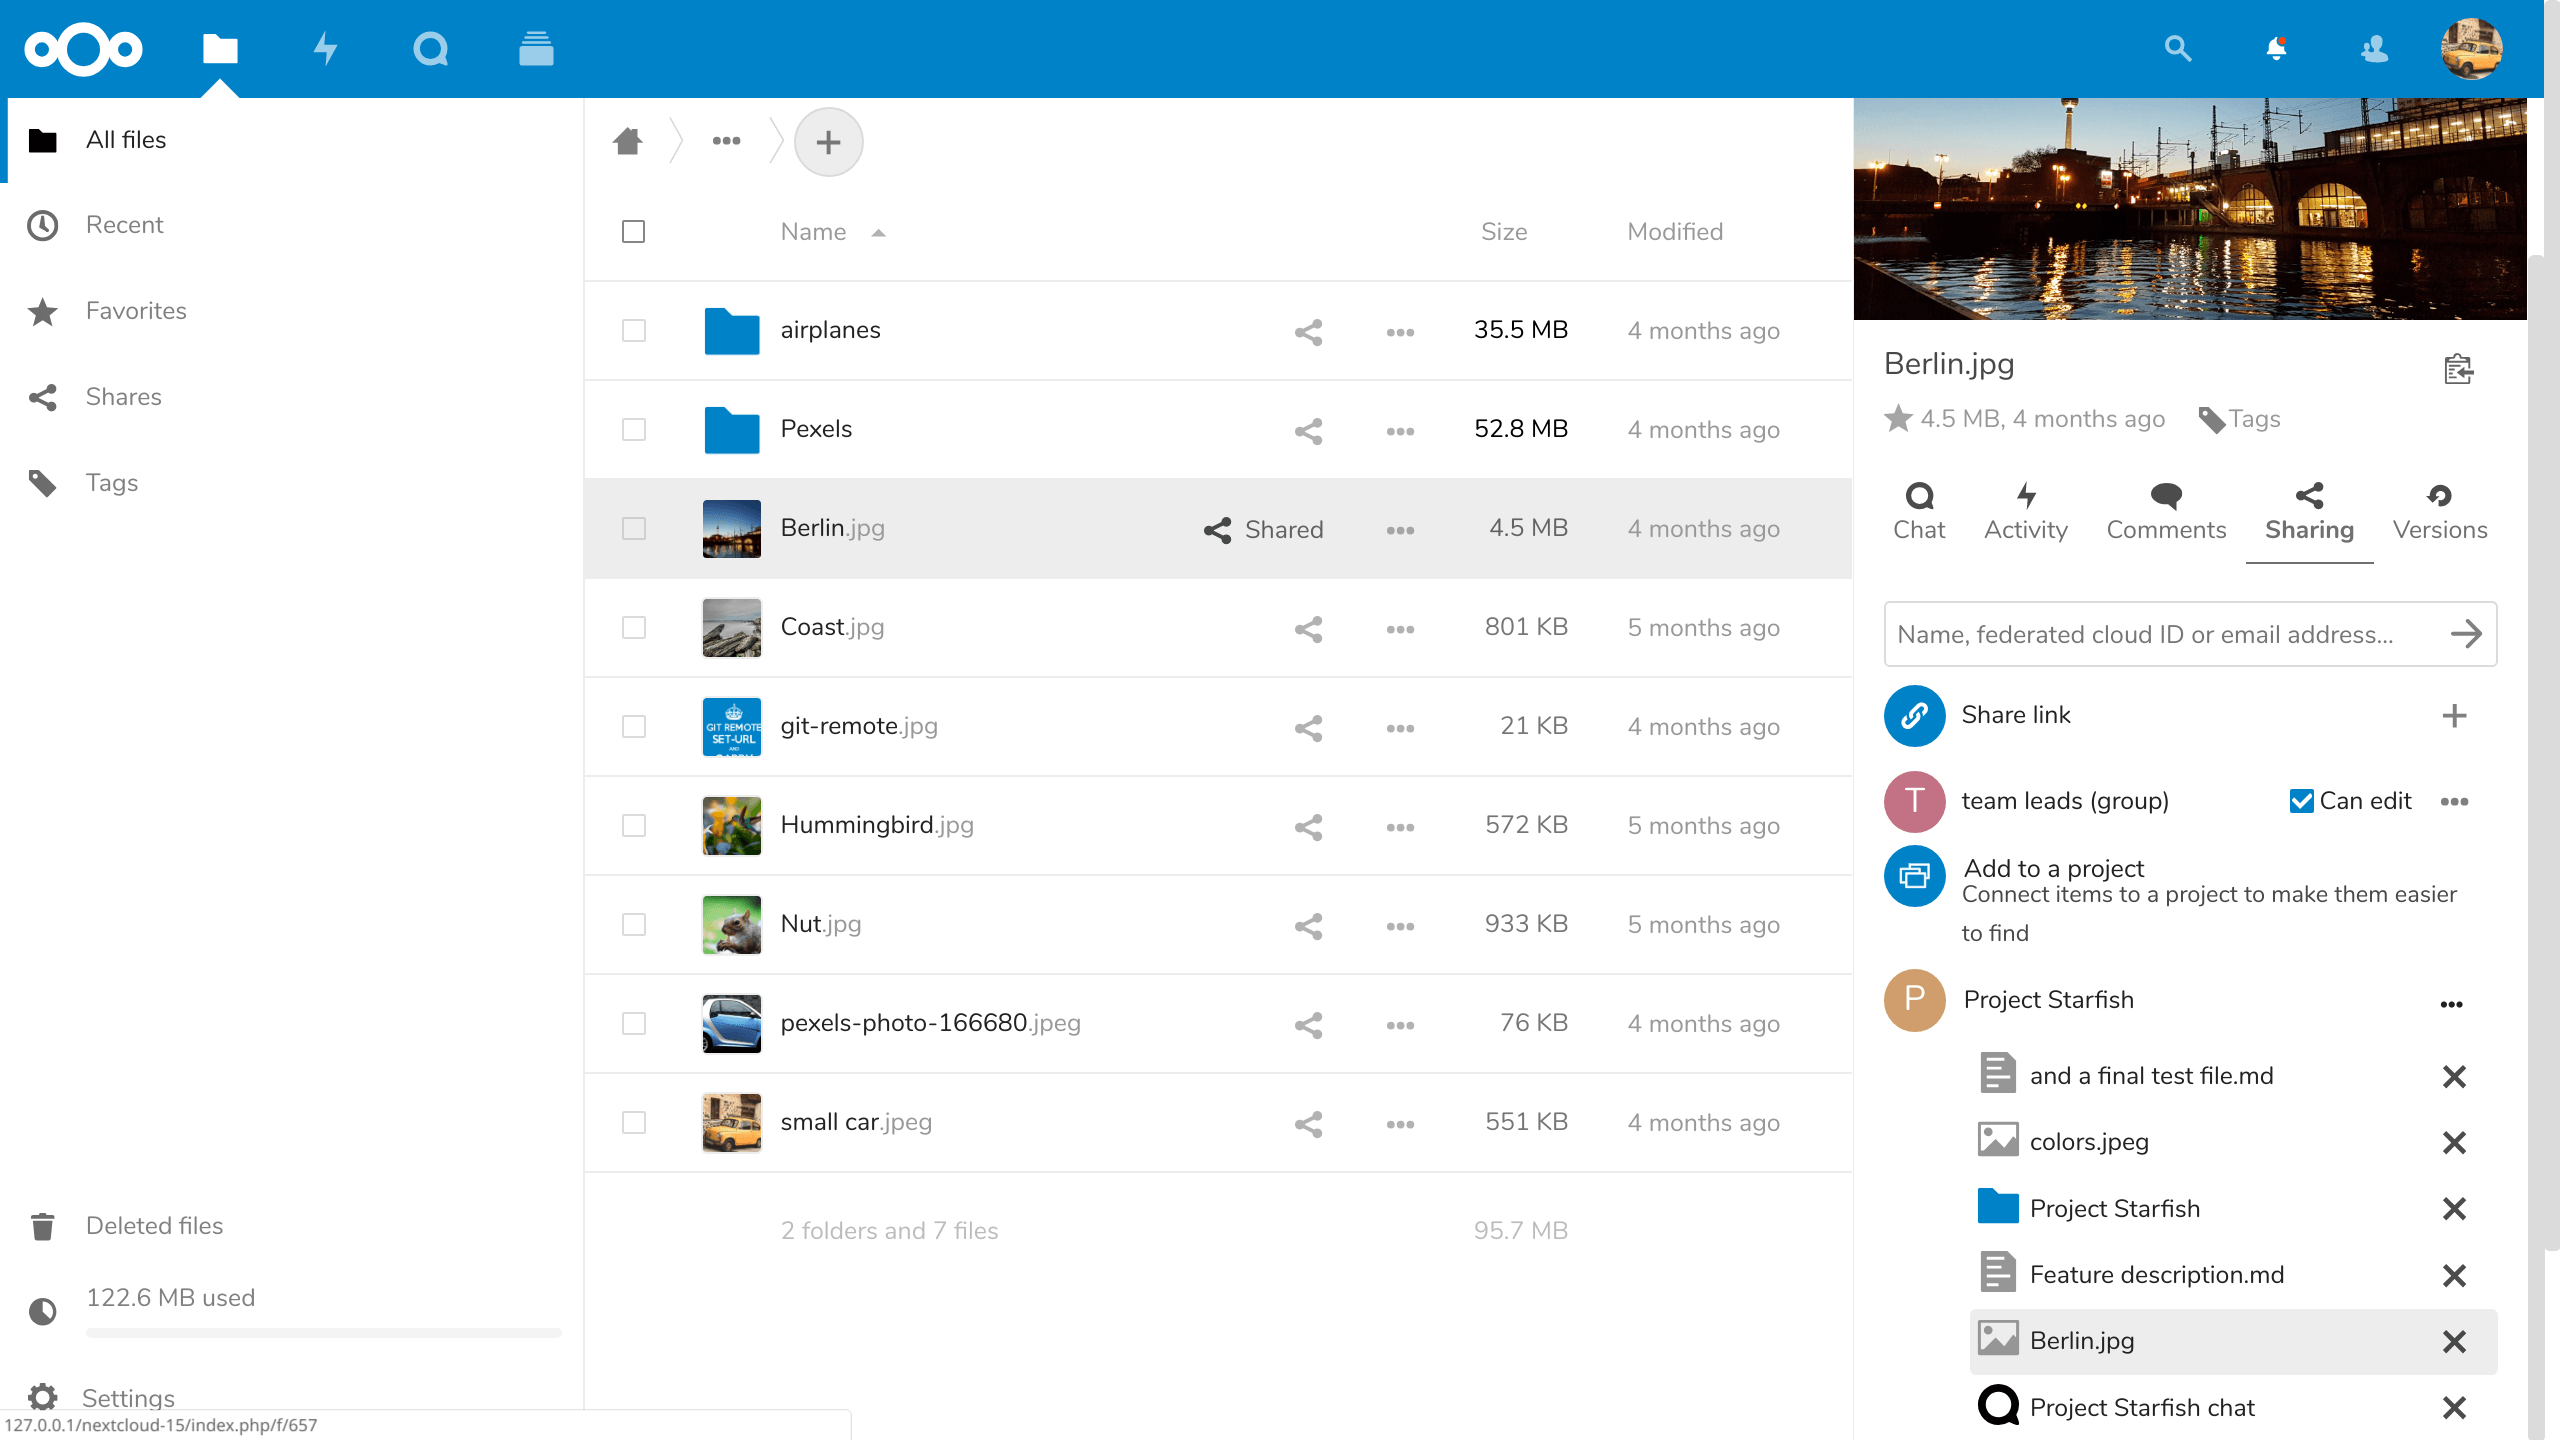Open the Deck stack icon in header
2560x1440 pixels.
tap(536, 48)
